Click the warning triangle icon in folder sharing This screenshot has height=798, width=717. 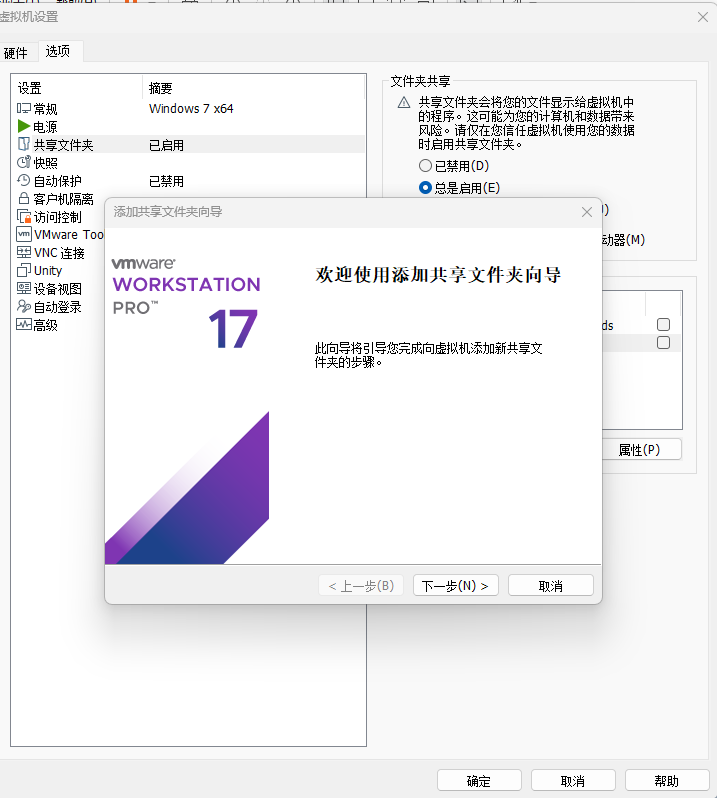404,103
